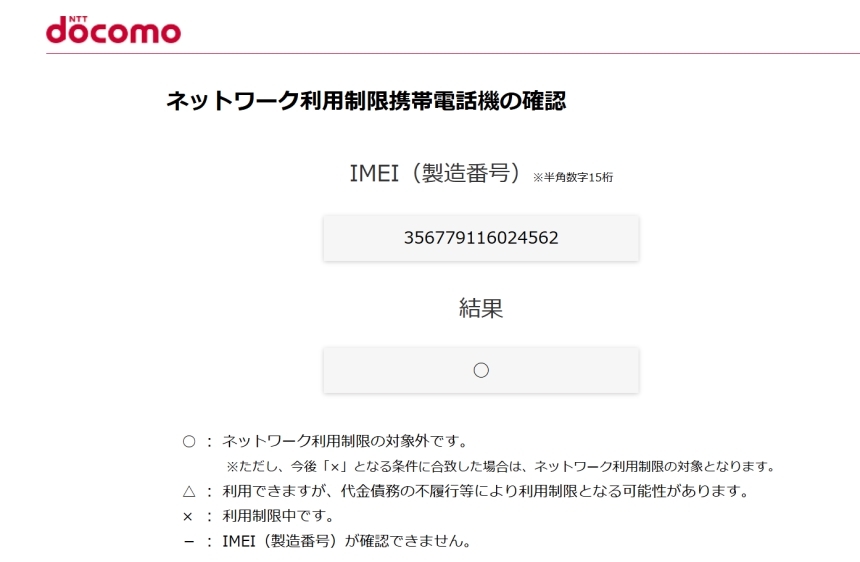This screenshot has width=860, height=562.
Task: Click the text ネットワーク利用制限の対象外です
Action: [x=345, y=441]
